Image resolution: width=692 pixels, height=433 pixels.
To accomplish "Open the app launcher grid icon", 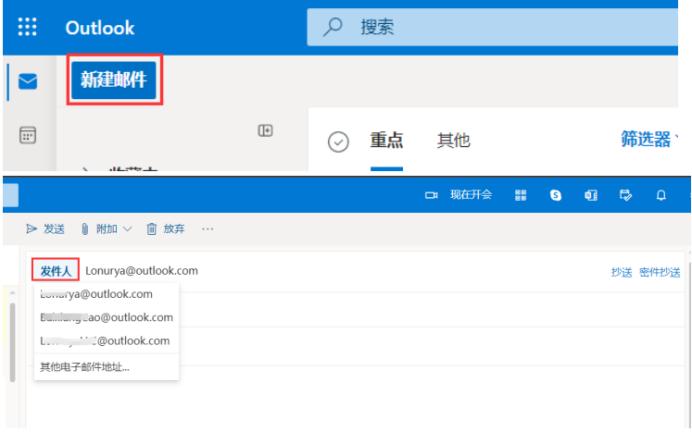I will (x=27, y=27).
